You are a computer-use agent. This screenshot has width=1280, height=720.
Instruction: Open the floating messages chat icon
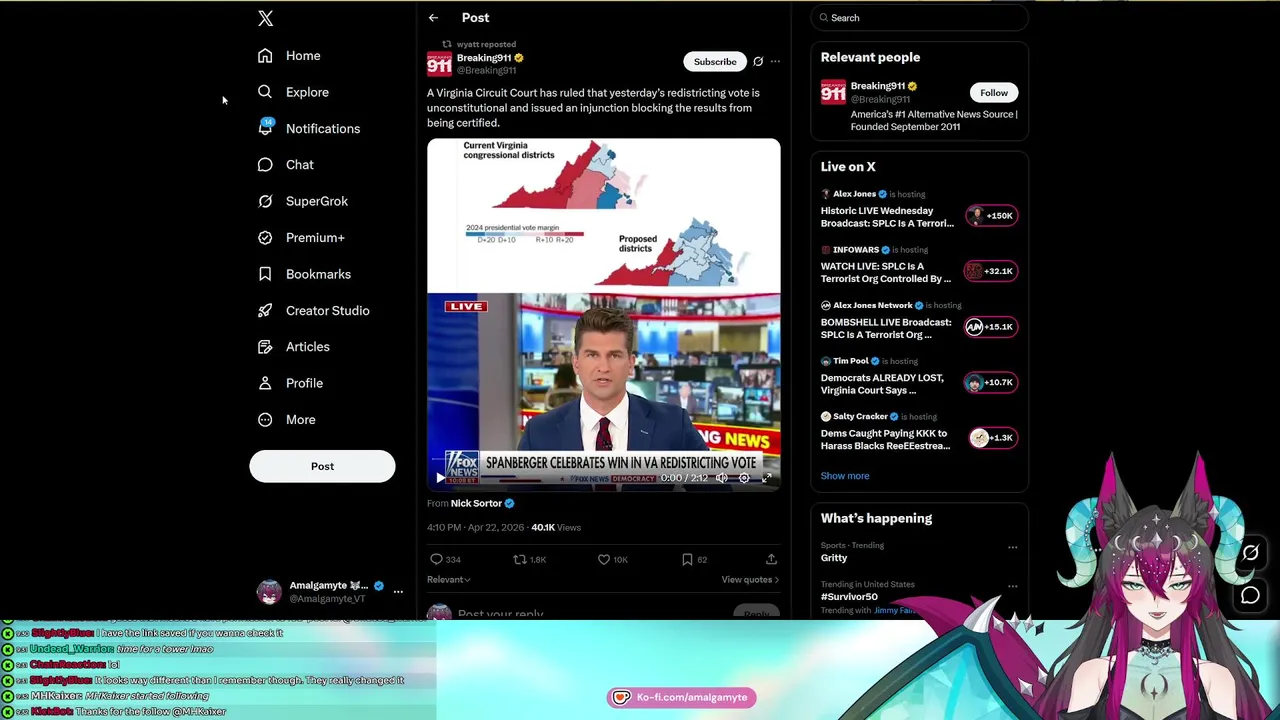point(1250,596)
